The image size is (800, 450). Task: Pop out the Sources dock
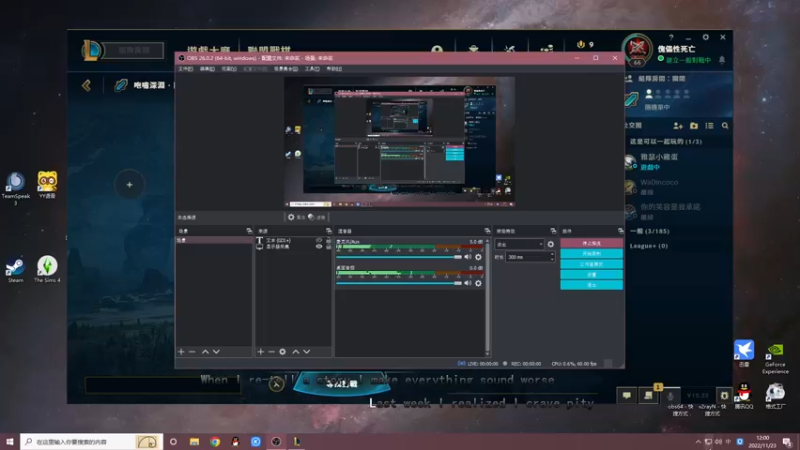click(329, 231)
